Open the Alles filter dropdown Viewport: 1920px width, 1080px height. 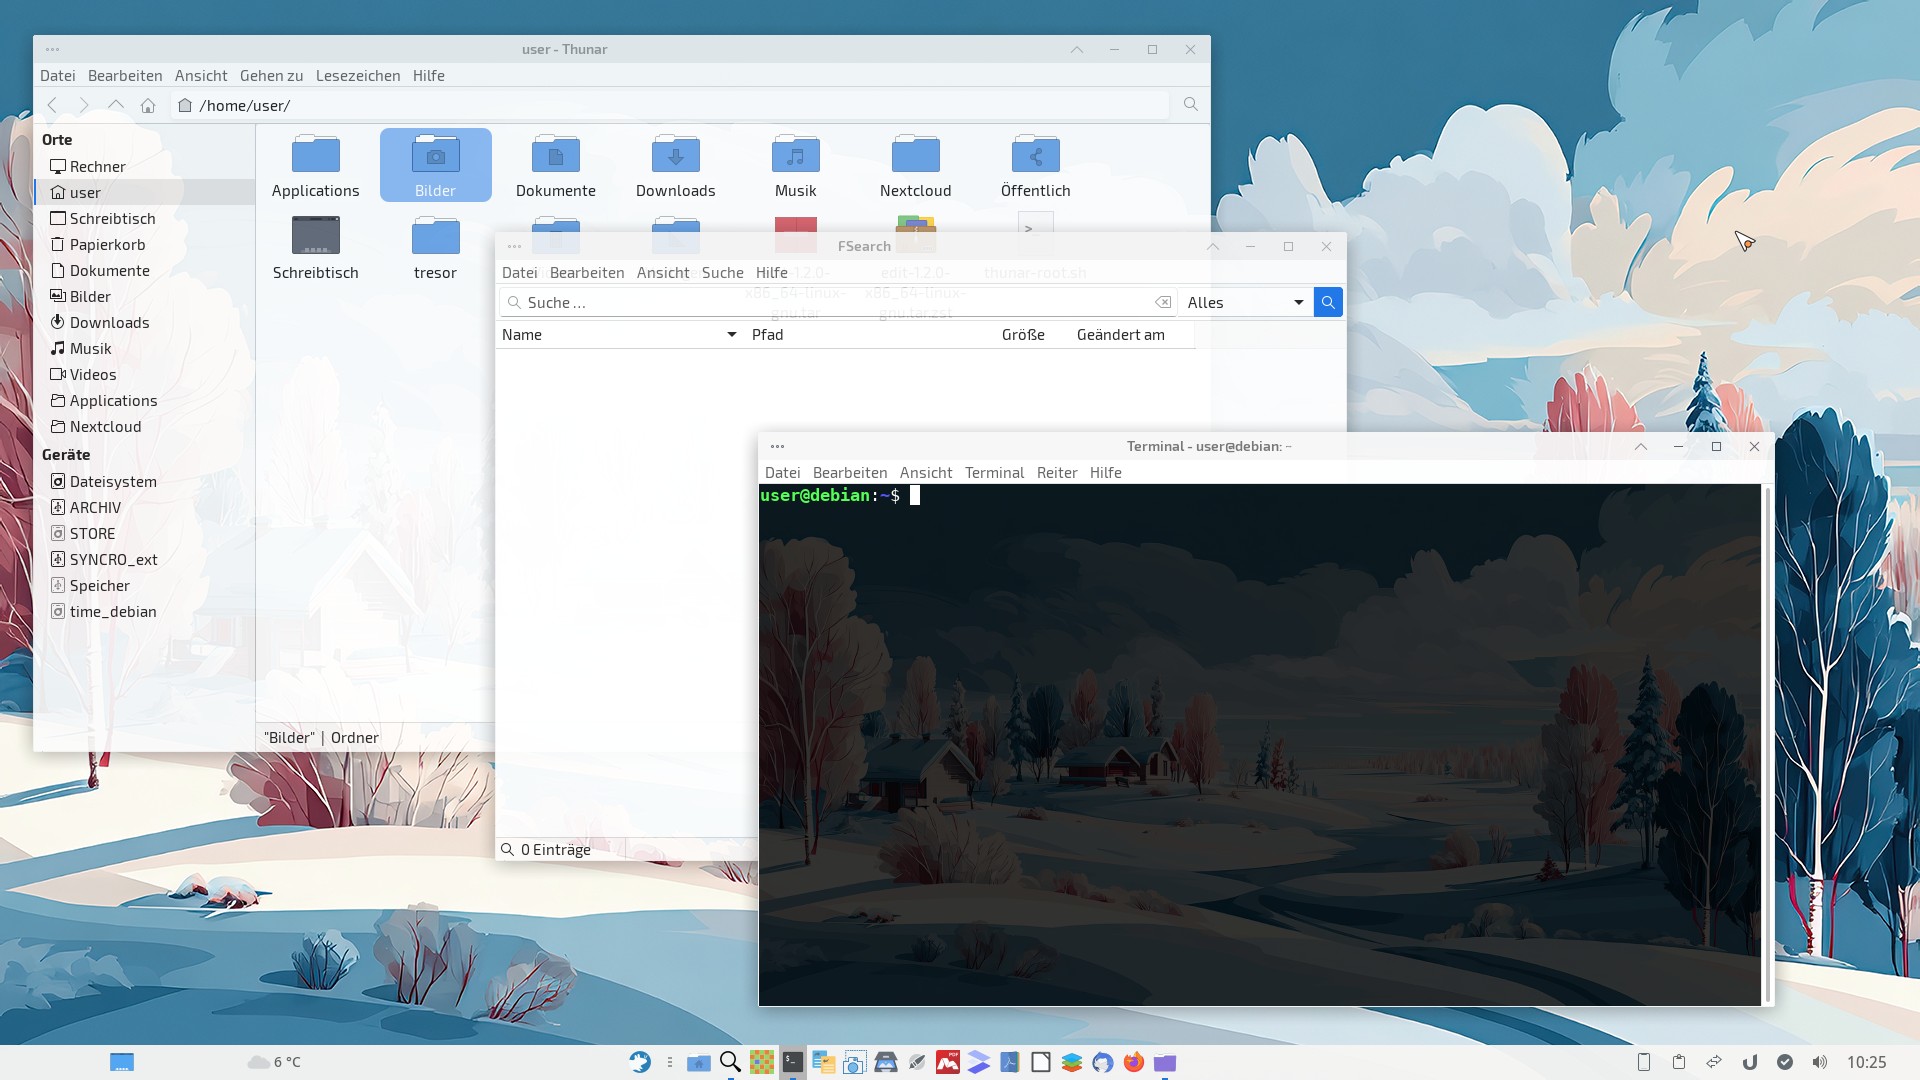click(x=1245, y=302)
